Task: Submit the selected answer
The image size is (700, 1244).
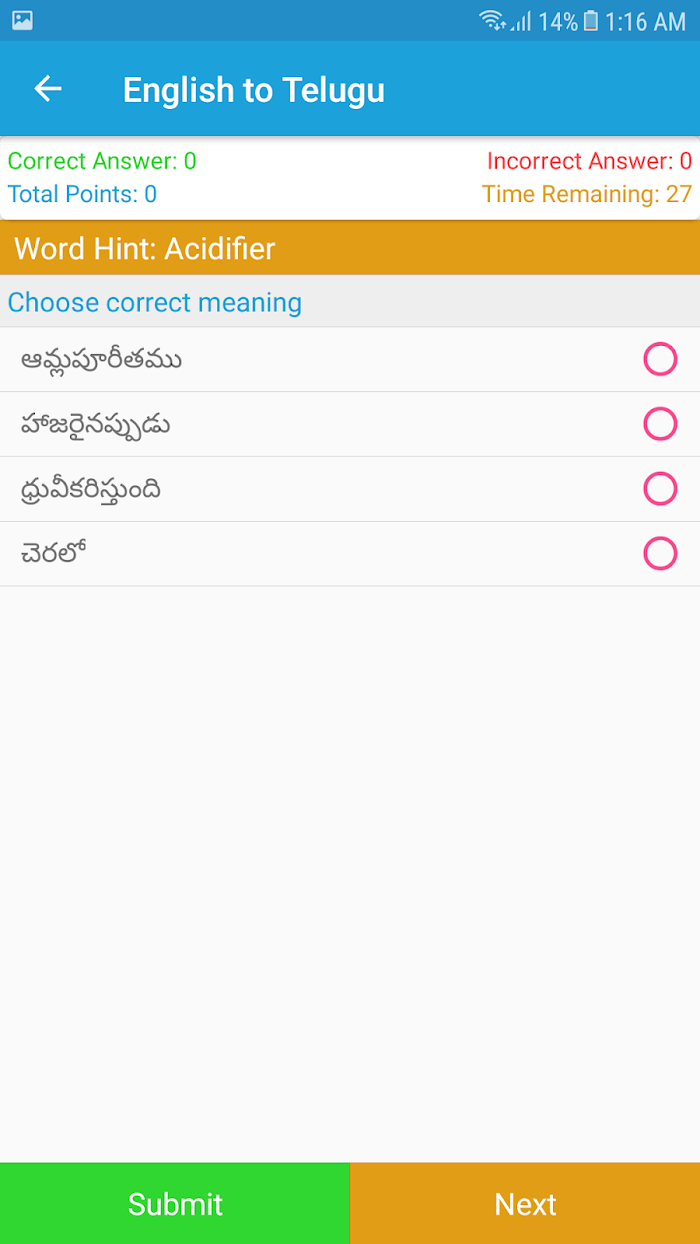Action: point(175,1203)
